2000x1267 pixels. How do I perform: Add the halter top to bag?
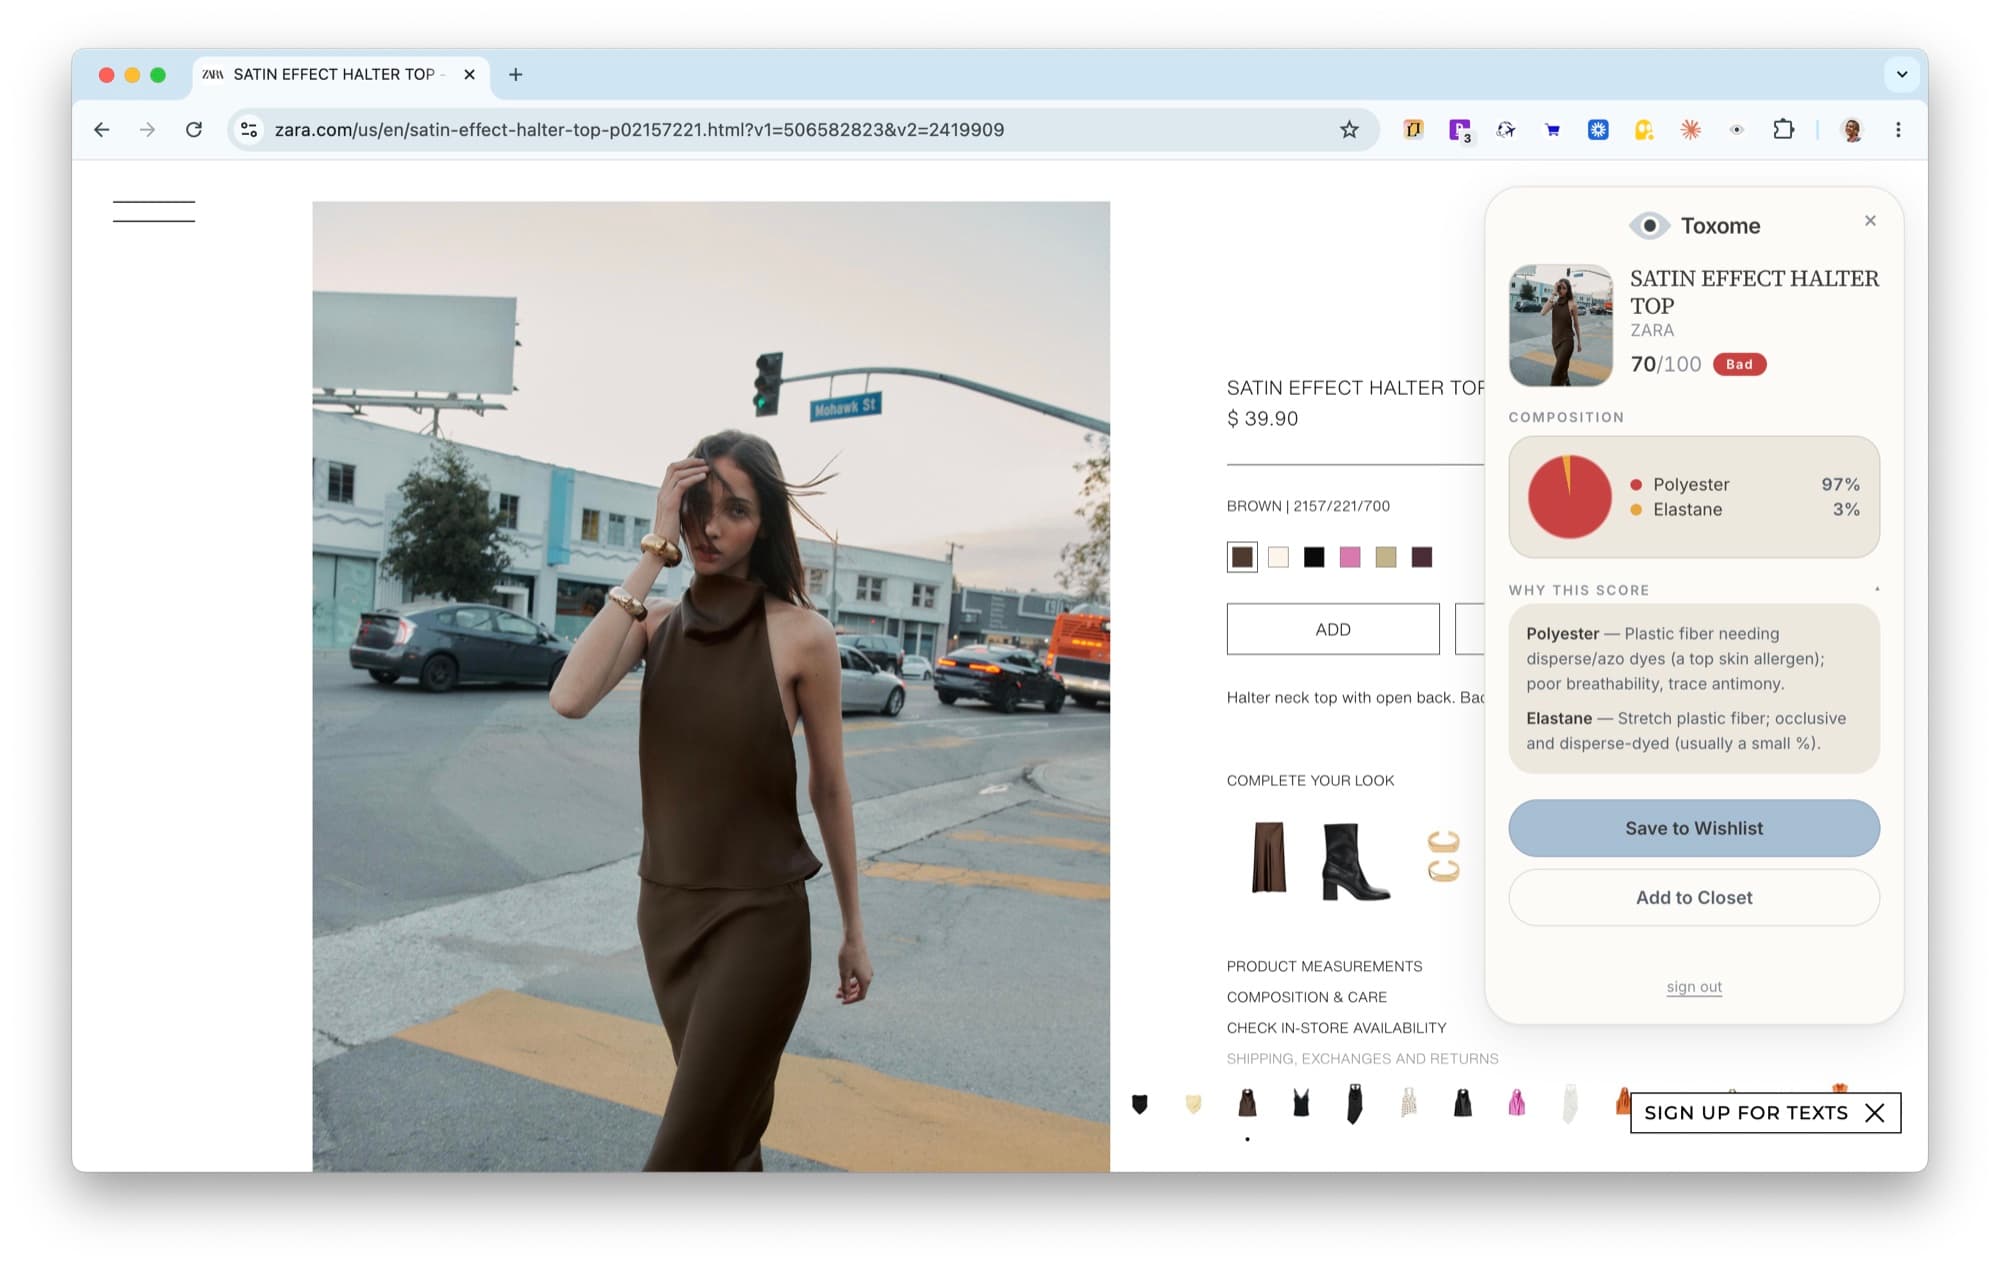click(1333, 629)
